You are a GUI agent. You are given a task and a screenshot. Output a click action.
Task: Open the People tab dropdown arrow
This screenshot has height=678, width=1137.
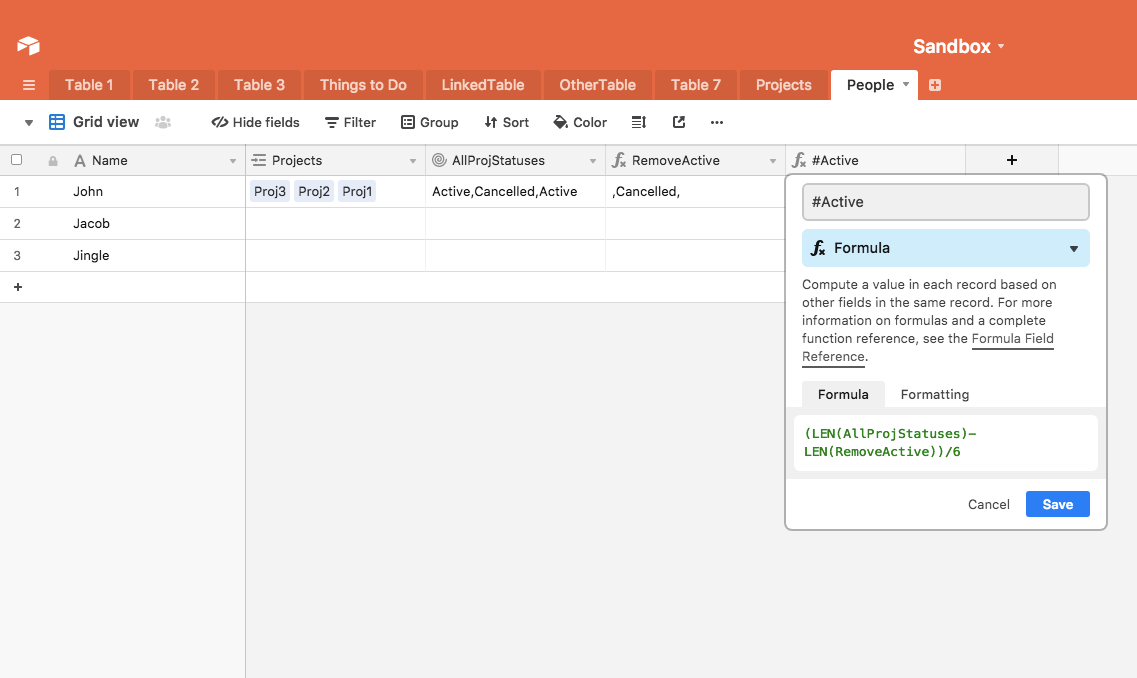click(x=906, y=85)
